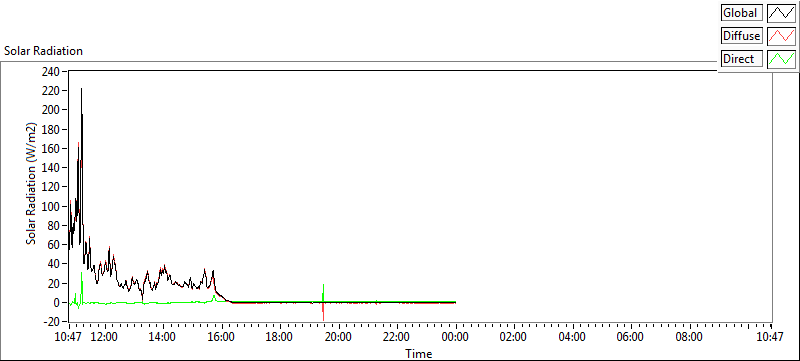Click the 20:00 time axis tick label
The image size is (800, 361).
coord(338,337)
